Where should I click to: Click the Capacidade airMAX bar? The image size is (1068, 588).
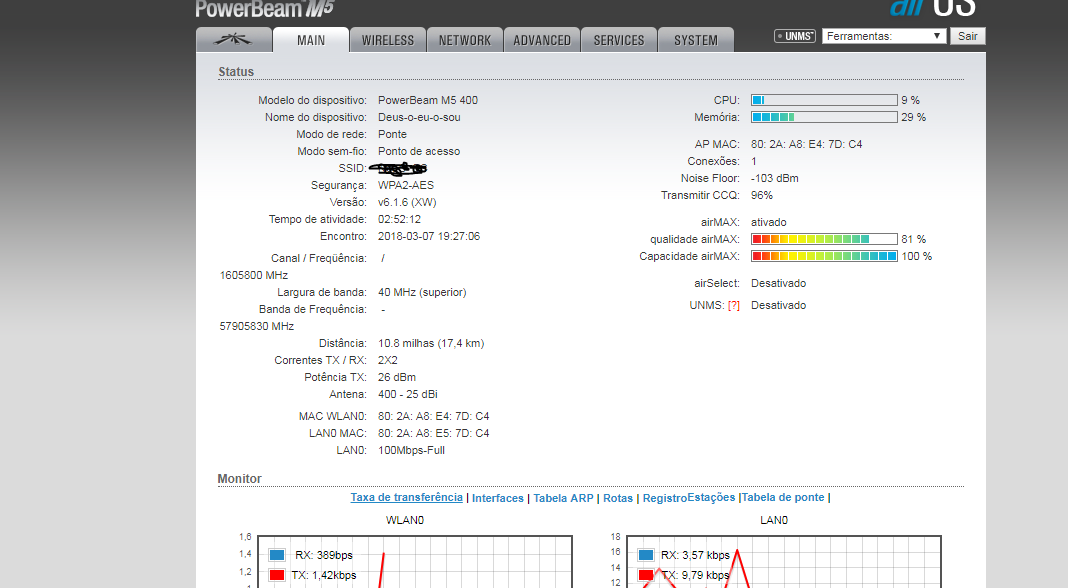[x=824, y=256]
